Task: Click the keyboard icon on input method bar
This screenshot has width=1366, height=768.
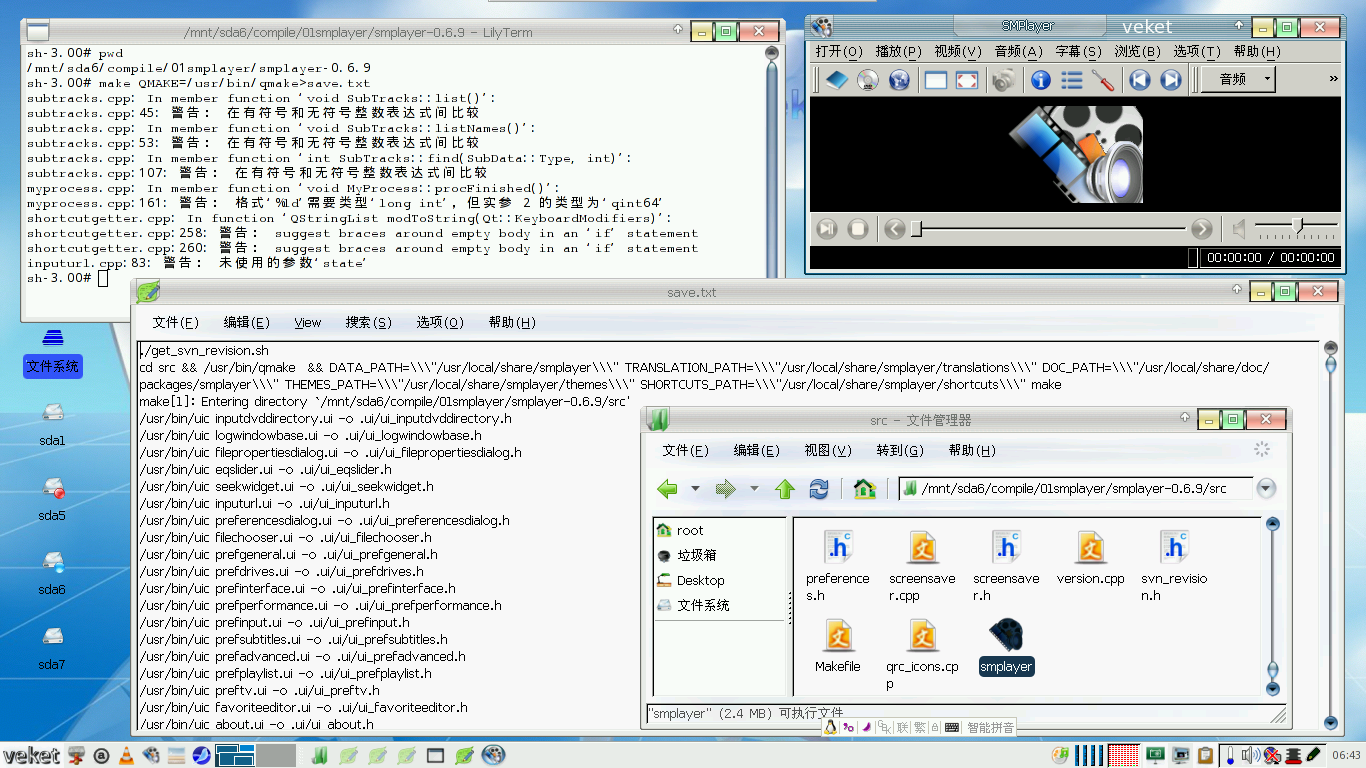Action: coord(952,727)
